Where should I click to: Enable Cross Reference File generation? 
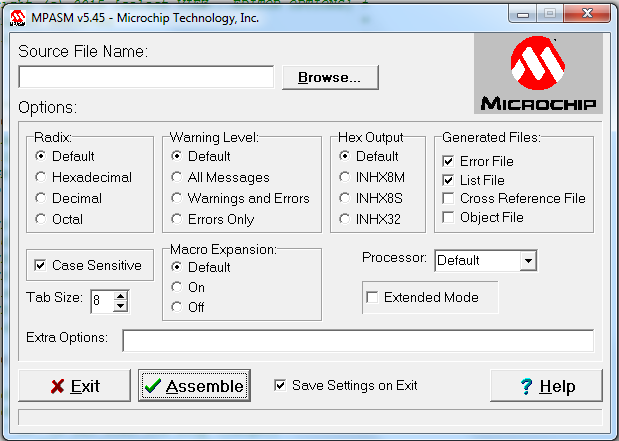[x=449, y=198]
